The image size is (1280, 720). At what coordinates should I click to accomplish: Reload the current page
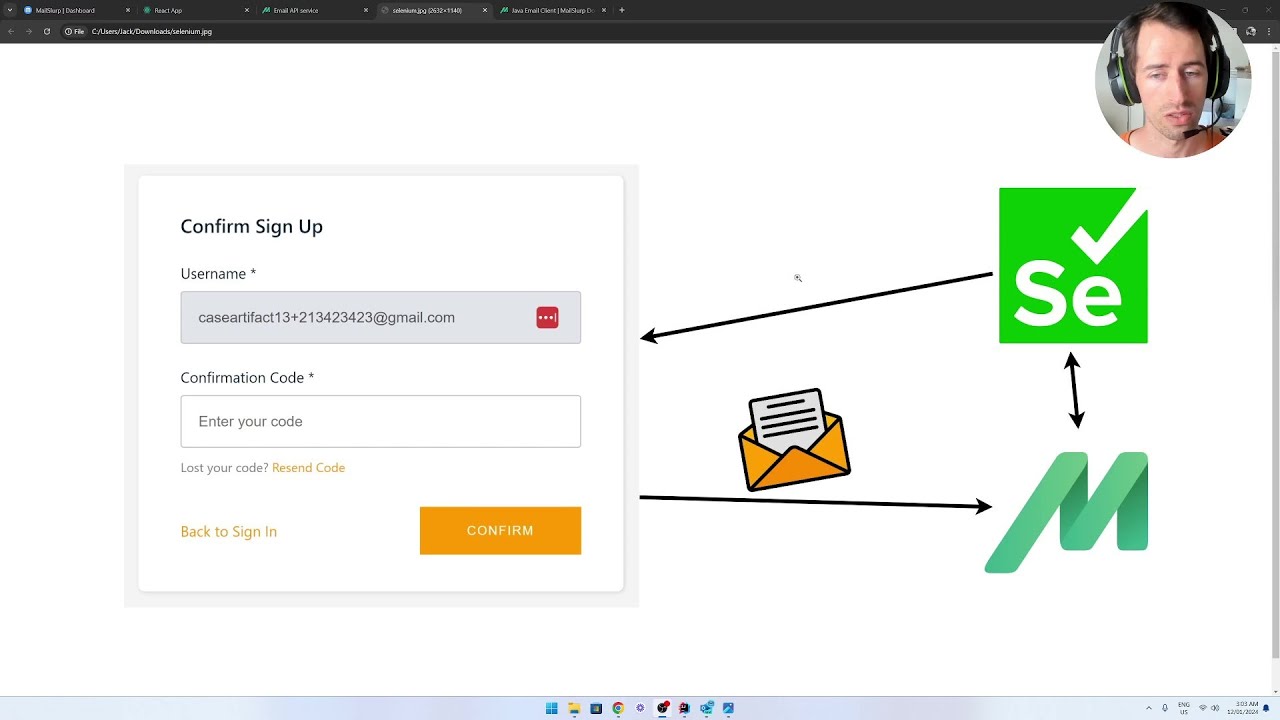pyautogui.click(x=46, y=31)
